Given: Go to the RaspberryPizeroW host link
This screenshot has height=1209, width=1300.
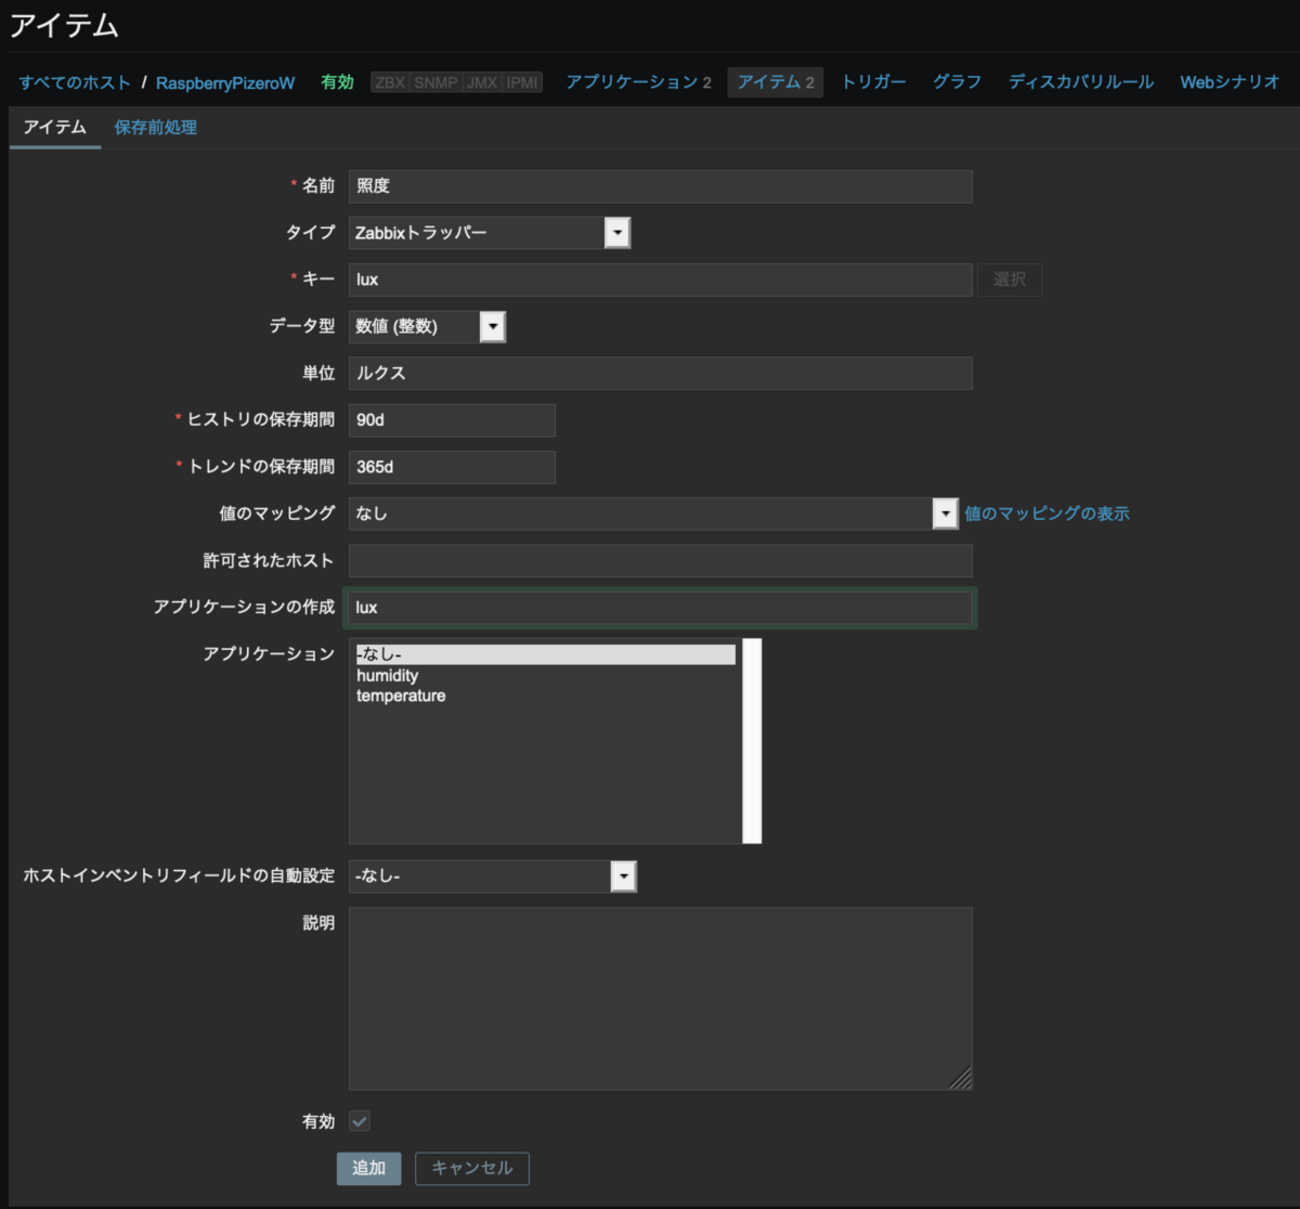Looking at the screenshot, I should click(x=225, y=83).
